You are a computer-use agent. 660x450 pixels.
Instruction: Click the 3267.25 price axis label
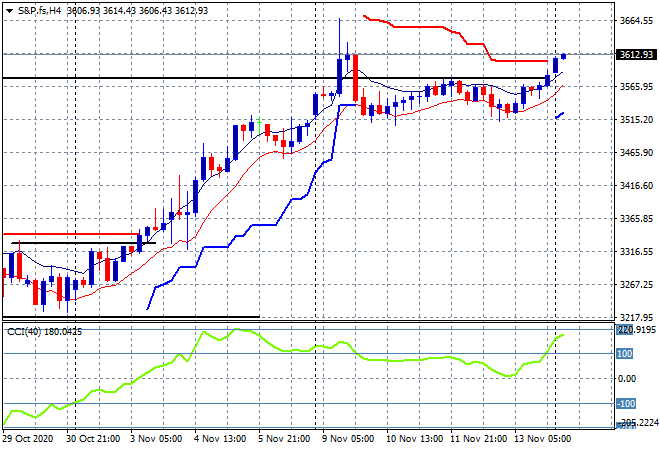[x=636, y=285]
